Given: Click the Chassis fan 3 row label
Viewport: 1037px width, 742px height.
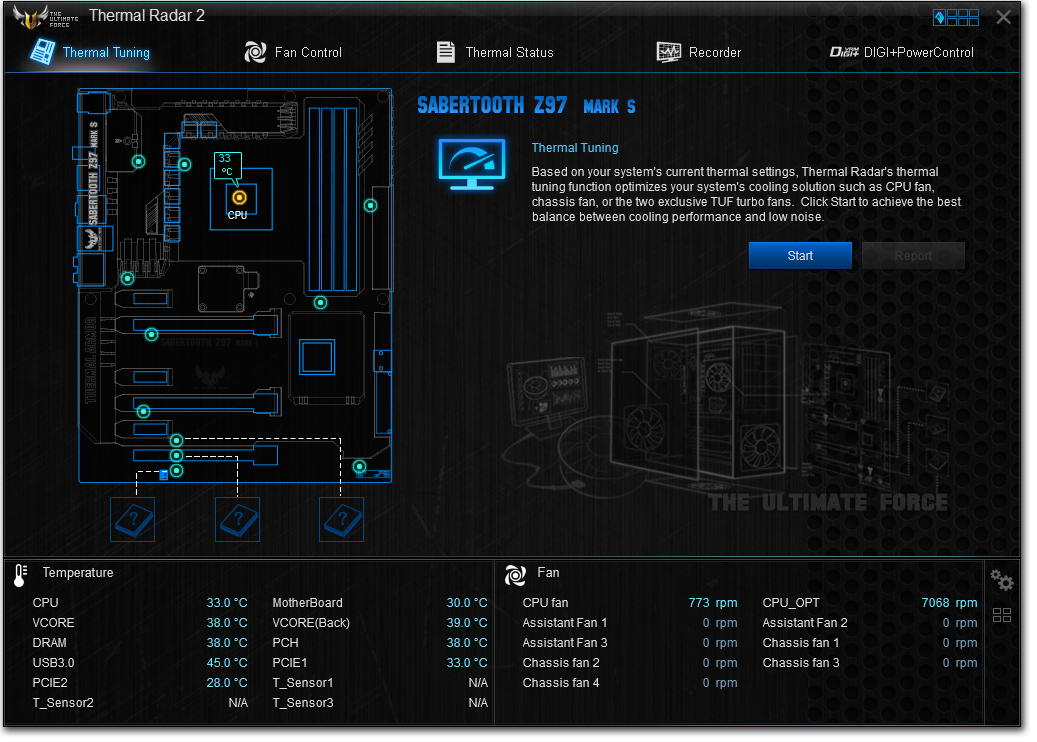Looking at the screenshot, I should point(801,663).
